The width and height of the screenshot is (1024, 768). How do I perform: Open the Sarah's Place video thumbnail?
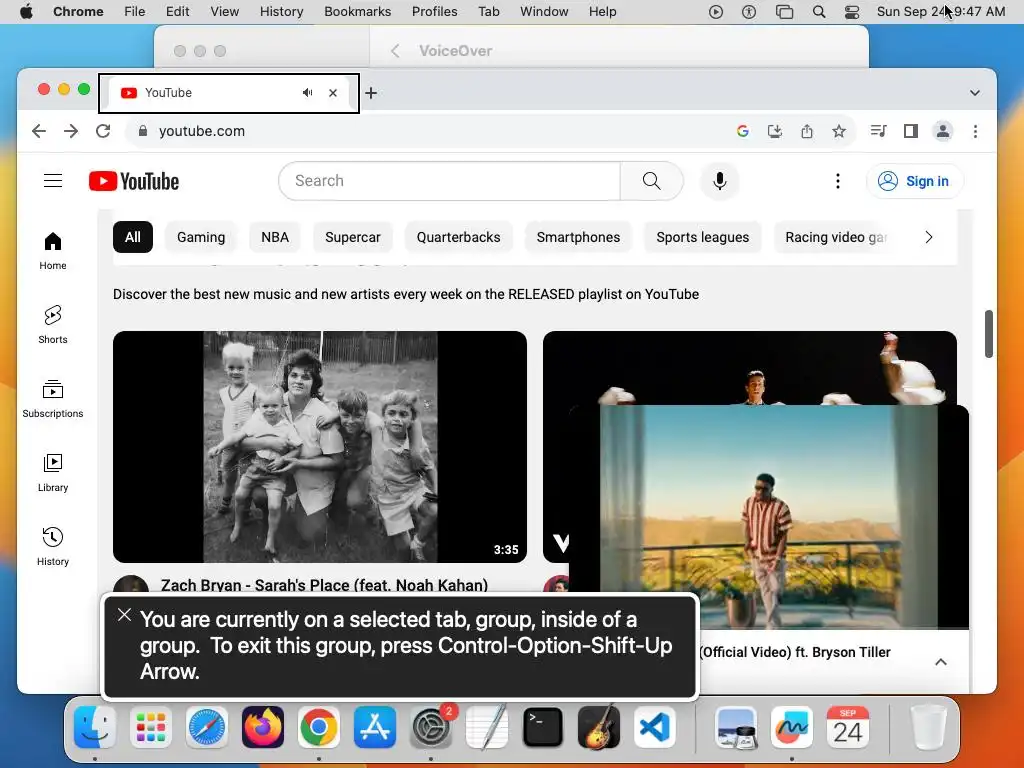point(320,447)
